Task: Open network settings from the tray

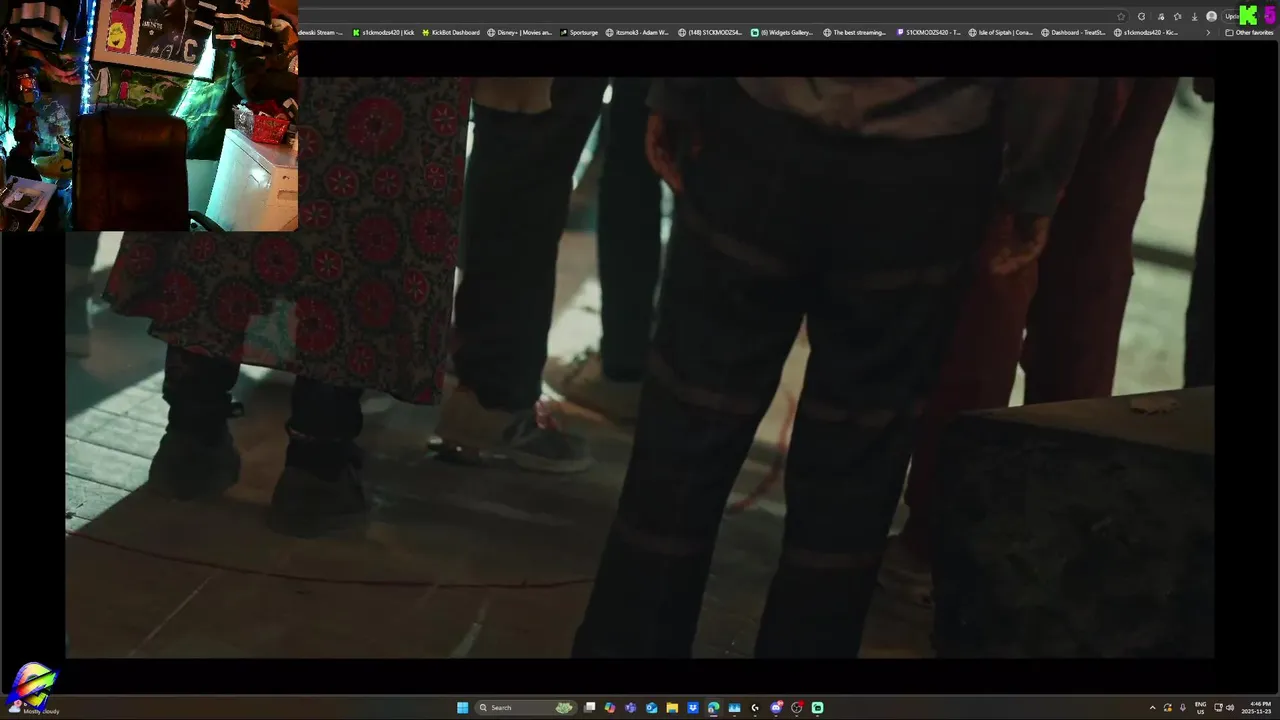Action: click(x=1218, y=708)
